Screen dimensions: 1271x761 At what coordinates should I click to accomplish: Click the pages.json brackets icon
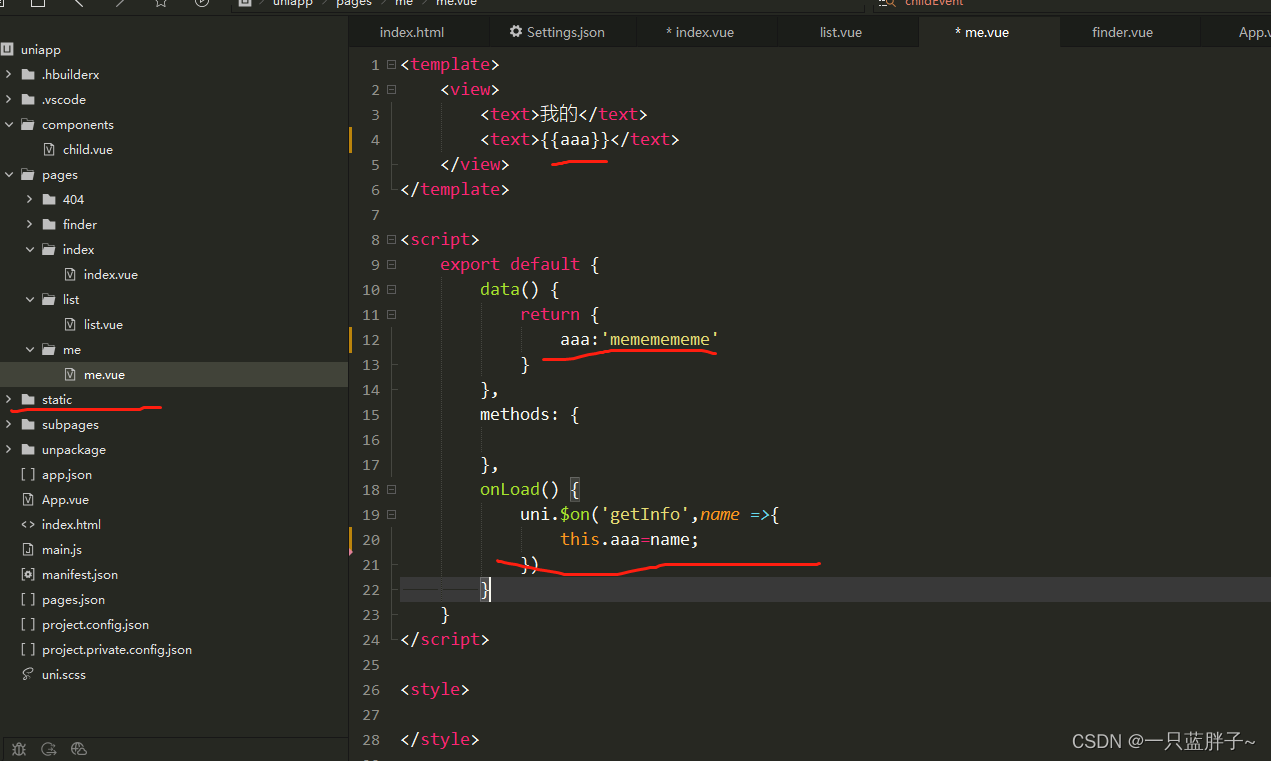[28, 600]
